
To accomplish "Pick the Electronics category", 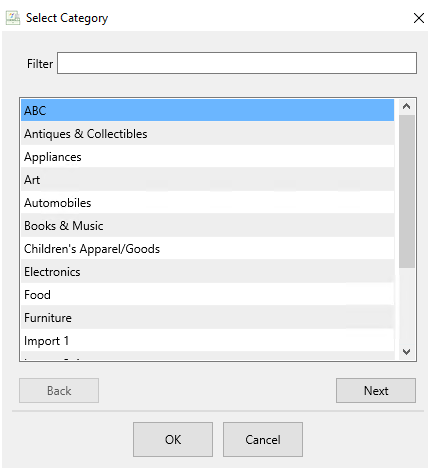I will pyautogui.click(x=207, y=271).
